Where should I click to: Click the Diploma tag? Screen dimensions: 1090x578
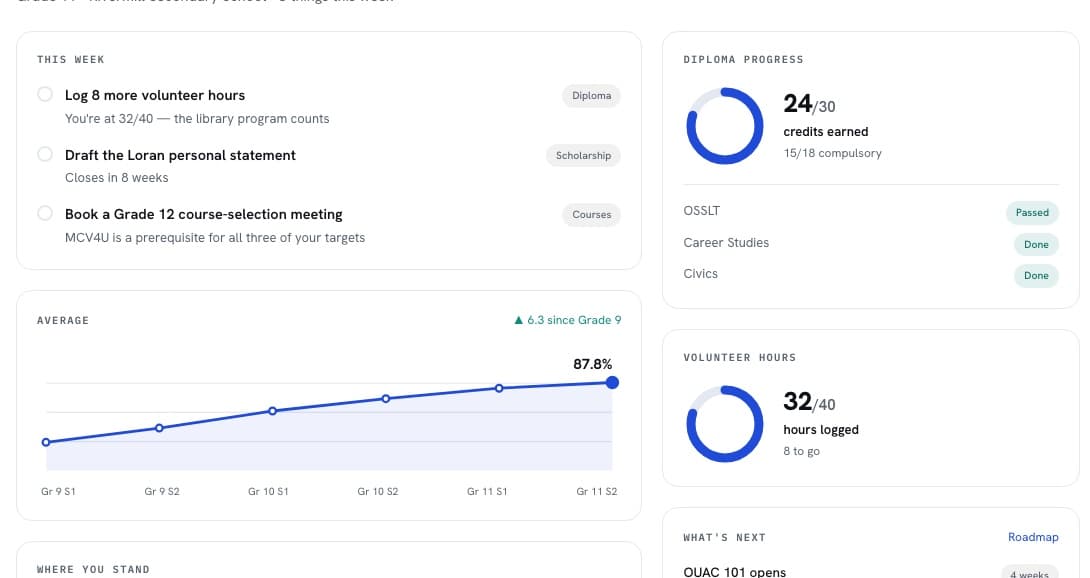coord(592,96)
